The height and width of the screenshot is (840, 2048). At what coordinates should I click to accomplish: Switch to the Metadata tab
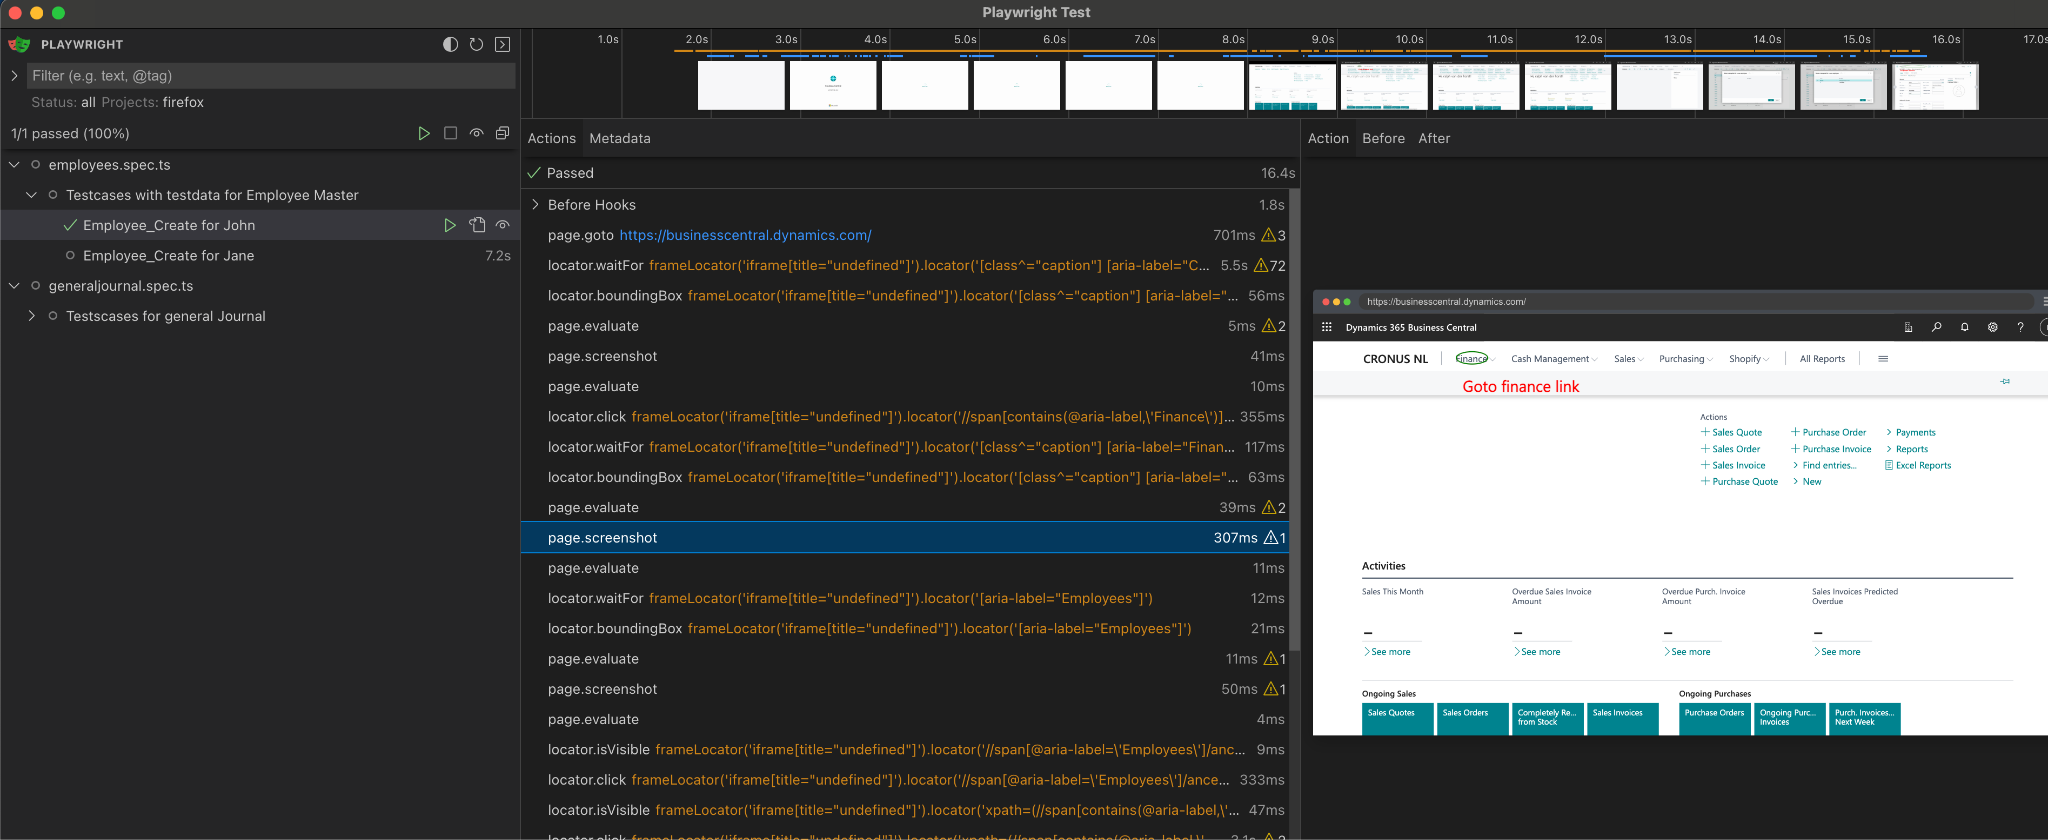tap(620, 138)
